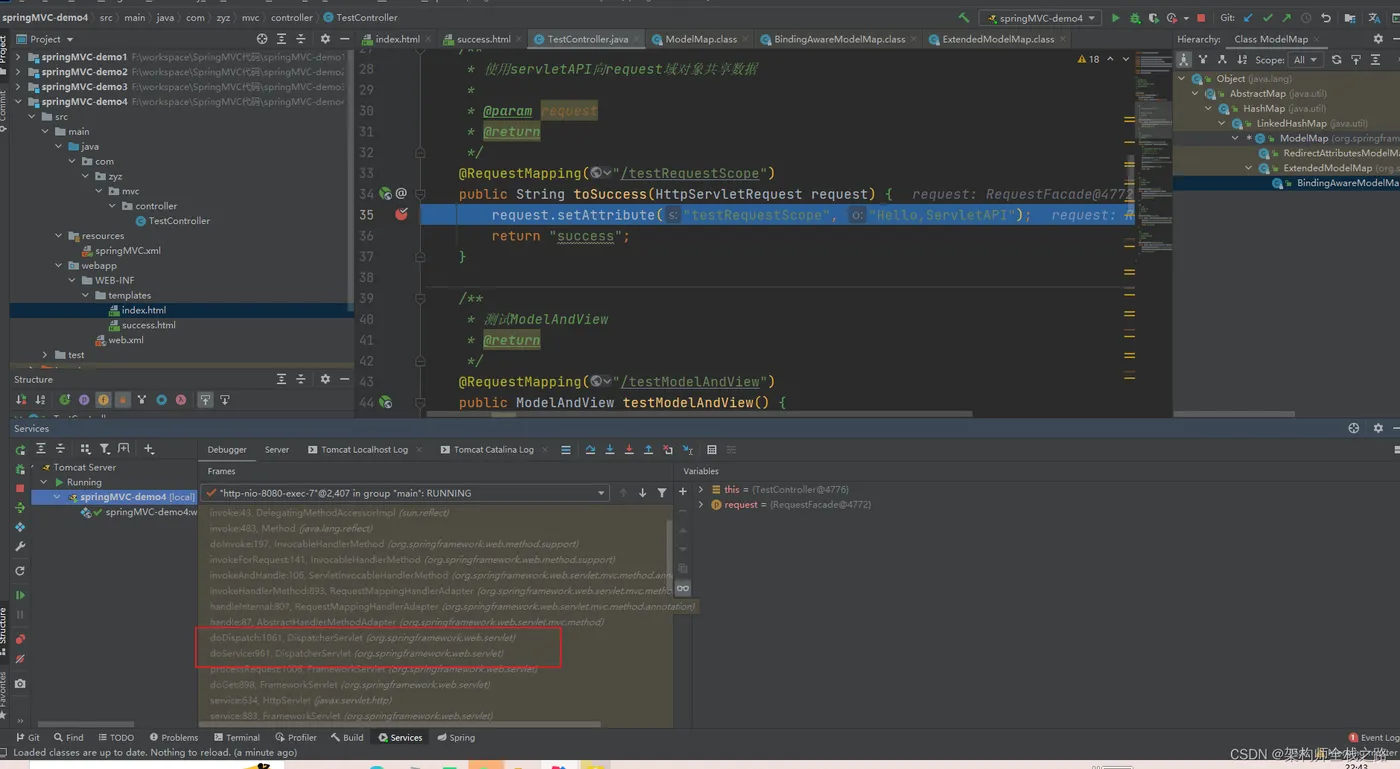Open the thread selector dropdown in Frames

pos(405,493)
